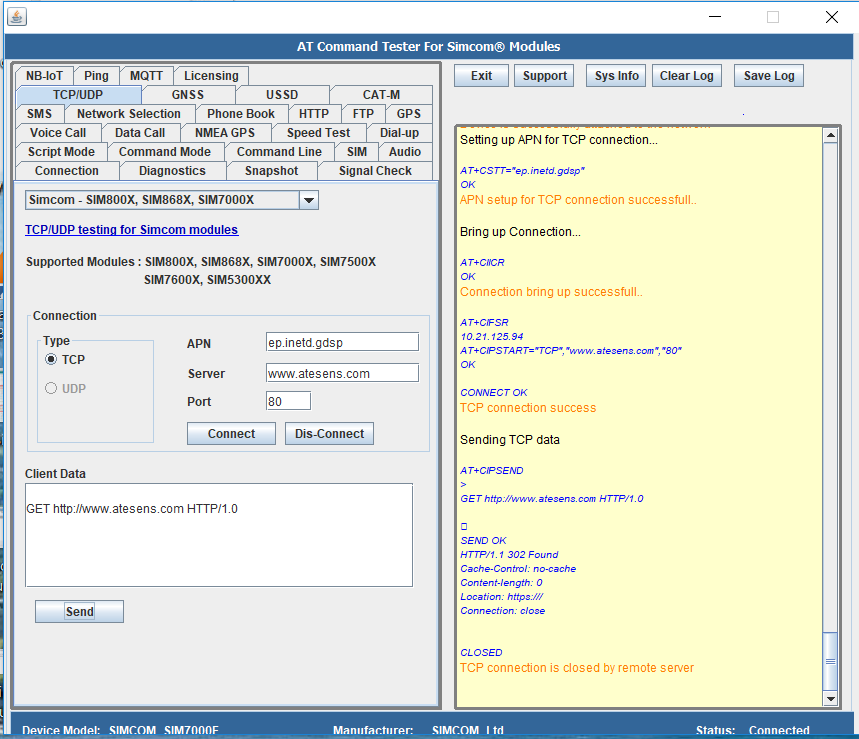Image resolution: width=859 pixels, height=739 pixels.
Task: Open the Speed Test tab
Action: (x=318, y=133)
